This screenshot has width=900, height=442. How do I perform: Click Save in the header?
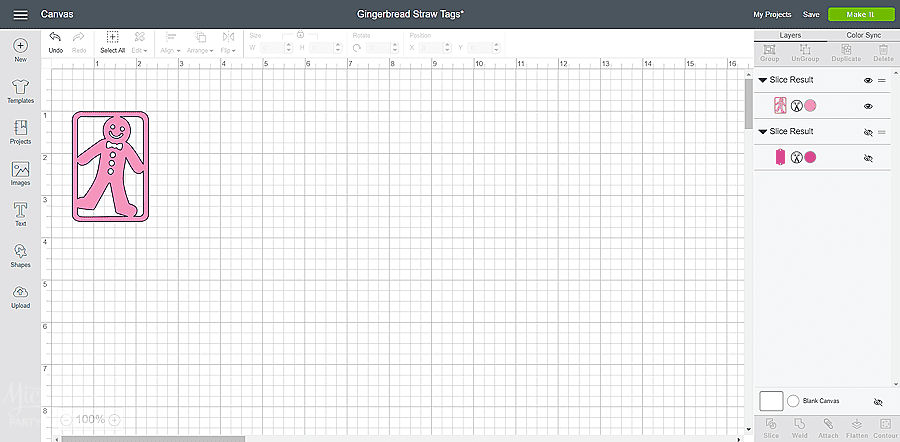point(811,14)
